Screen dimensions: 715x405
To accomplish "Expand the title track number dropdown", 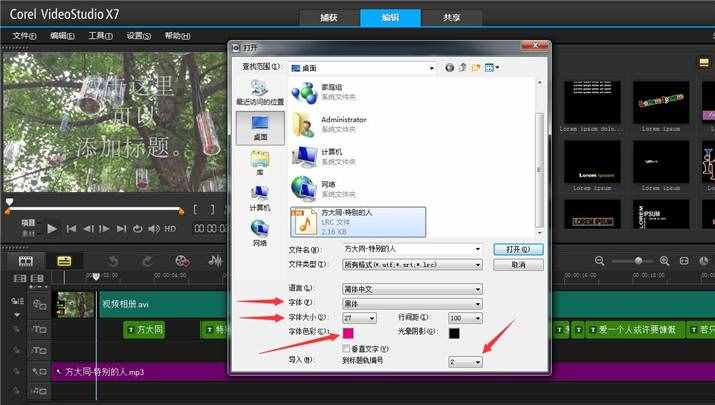I will click(477, 362).
